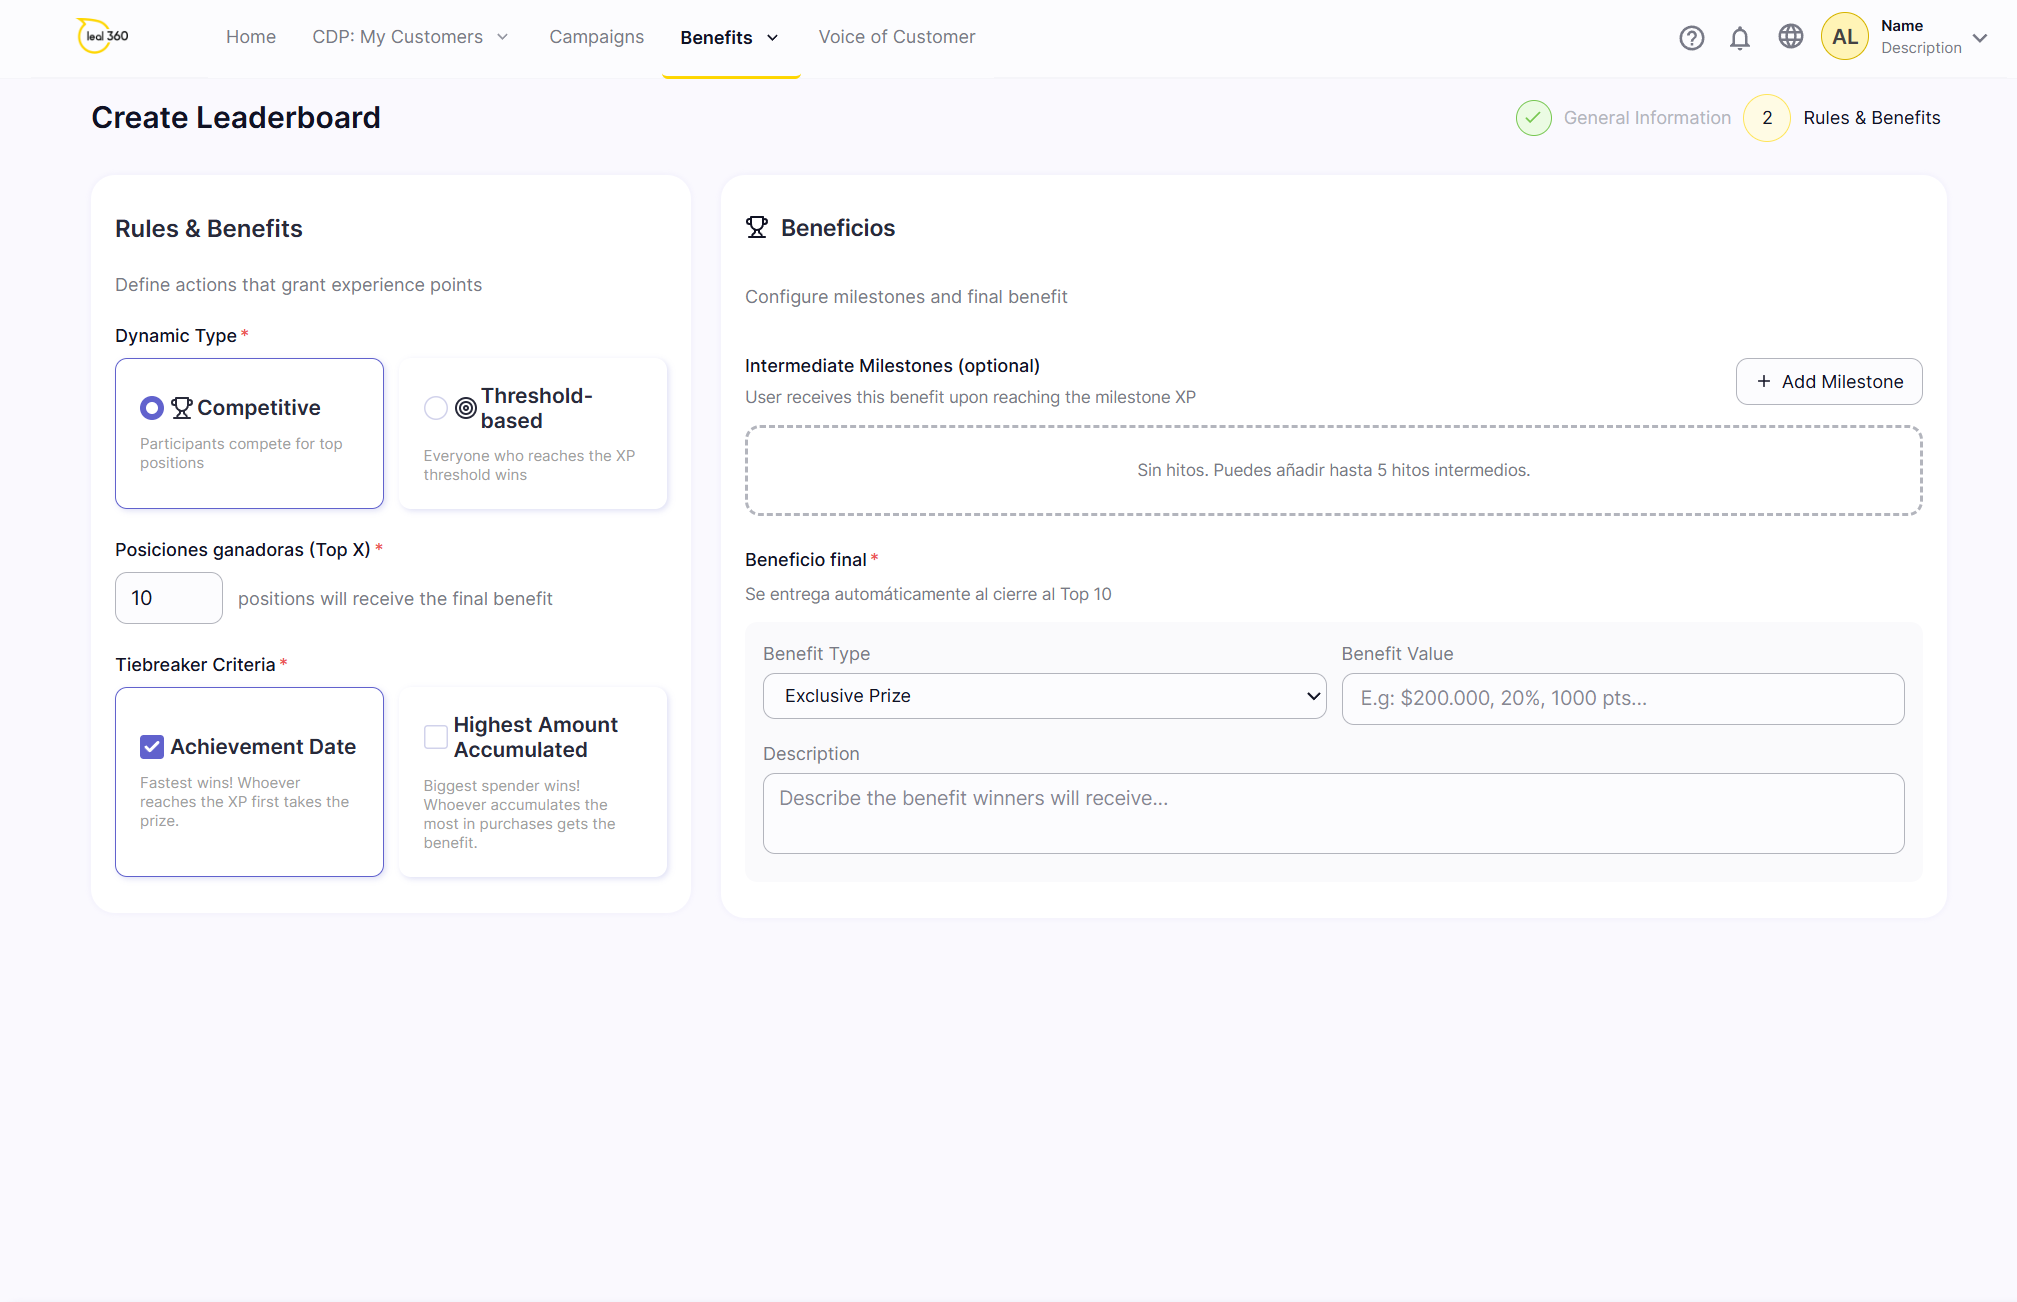The height and width of the screenshot is (1302, 2017).
Task: Click the leal 360 logo
Action: tap(103, 36)
